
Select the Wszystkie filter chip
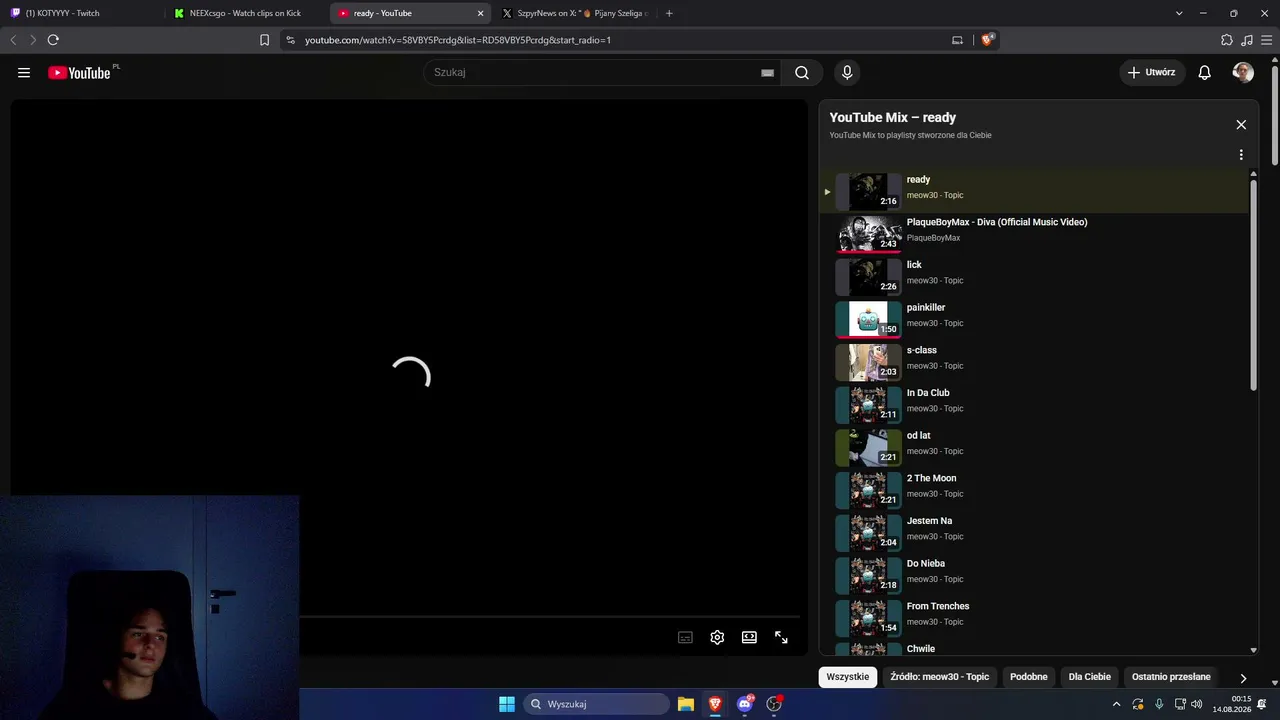848,677
